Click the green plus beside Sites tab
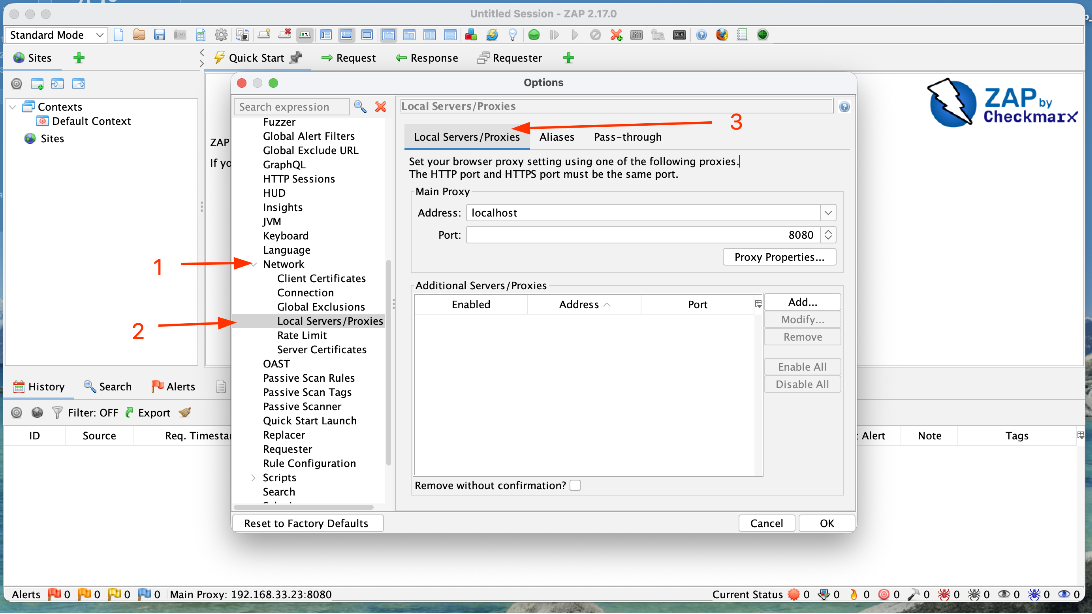 tap(79, 58)
